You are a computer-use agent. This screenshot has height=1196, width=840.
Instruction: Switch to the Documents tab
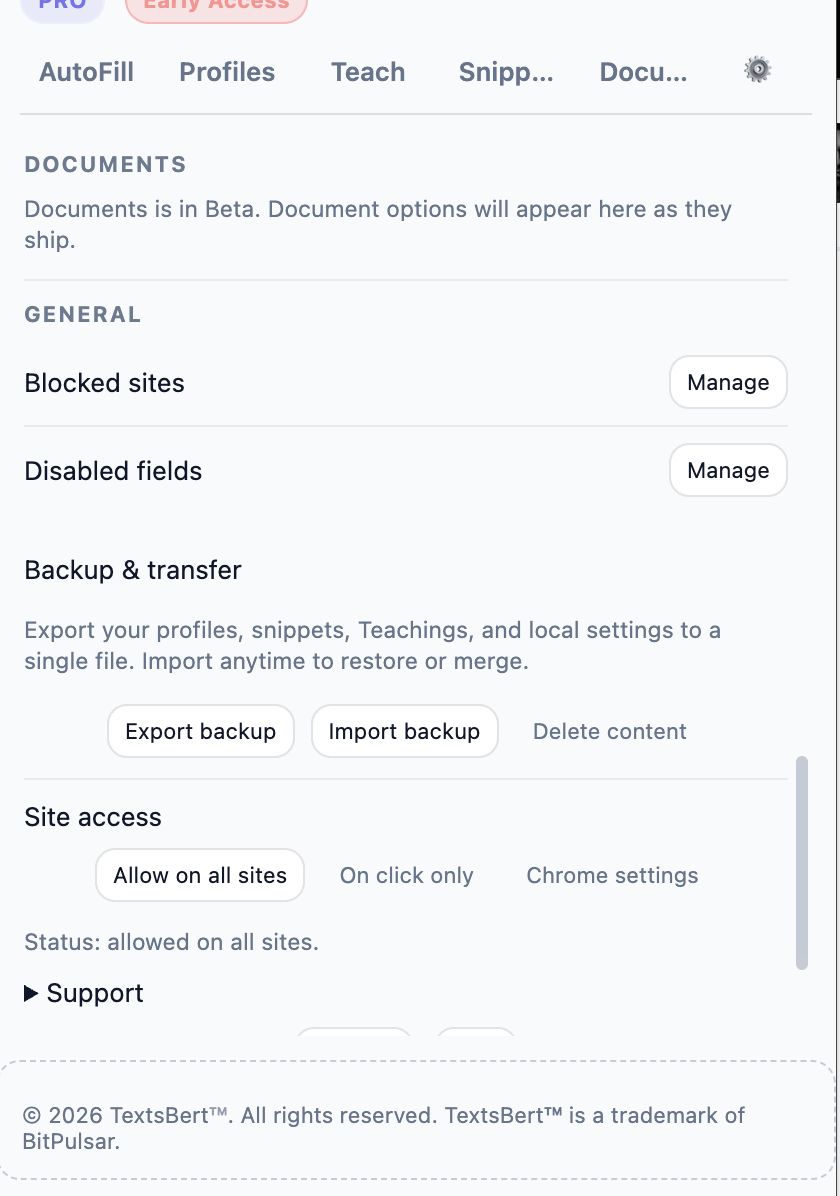(643, 72)
